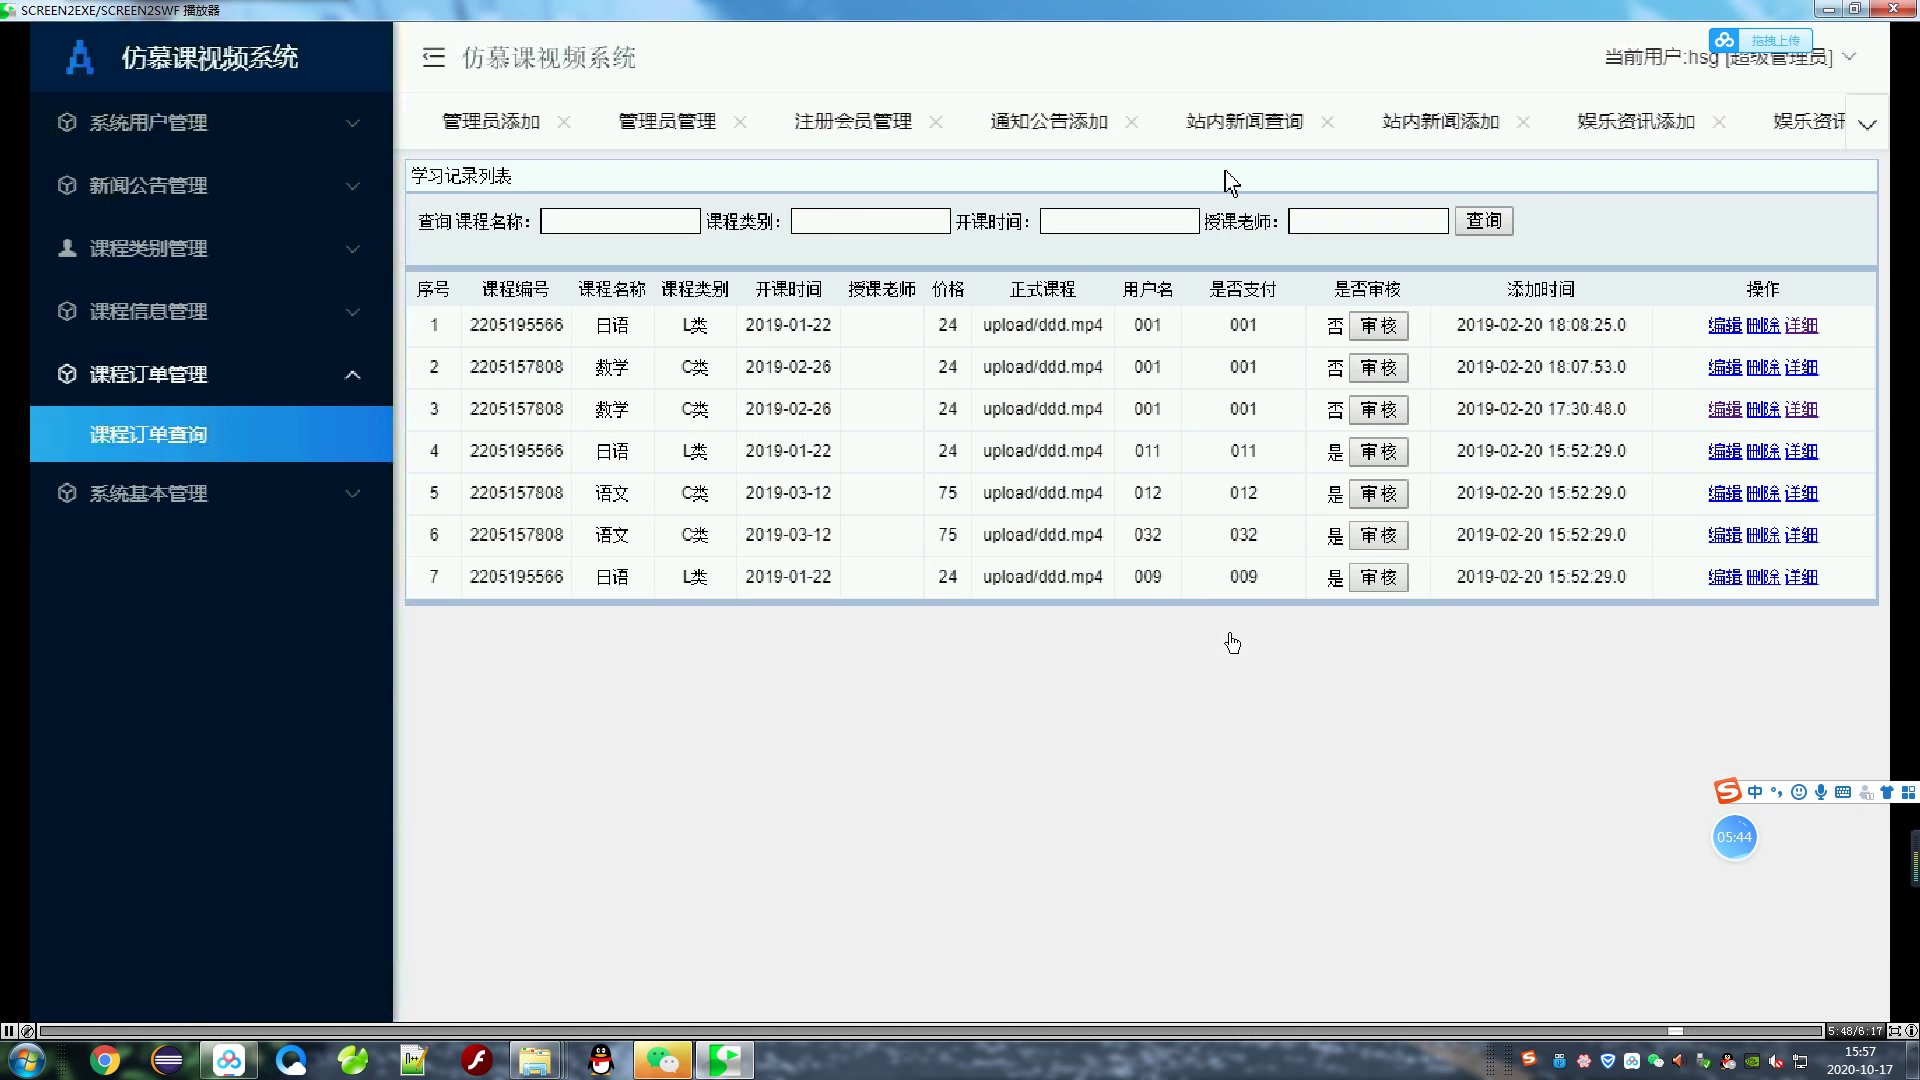Click the cube icon beside 新闻公告管理
Image resolution: width=1920 pixels, height=1080 pixels.
[x=67, y=185]
